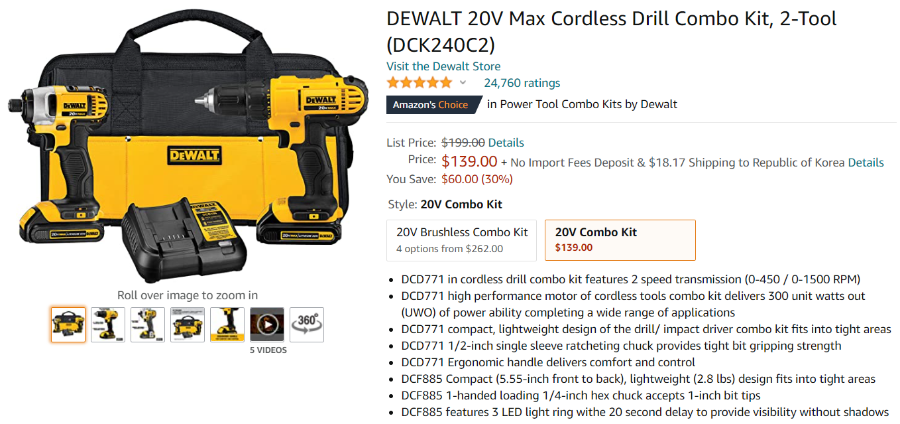Image resolution: width=900 pixels, height=424 pixels.
Task: Select the first kit-with-bag thumbnail
Action: (x=68, y=325)
